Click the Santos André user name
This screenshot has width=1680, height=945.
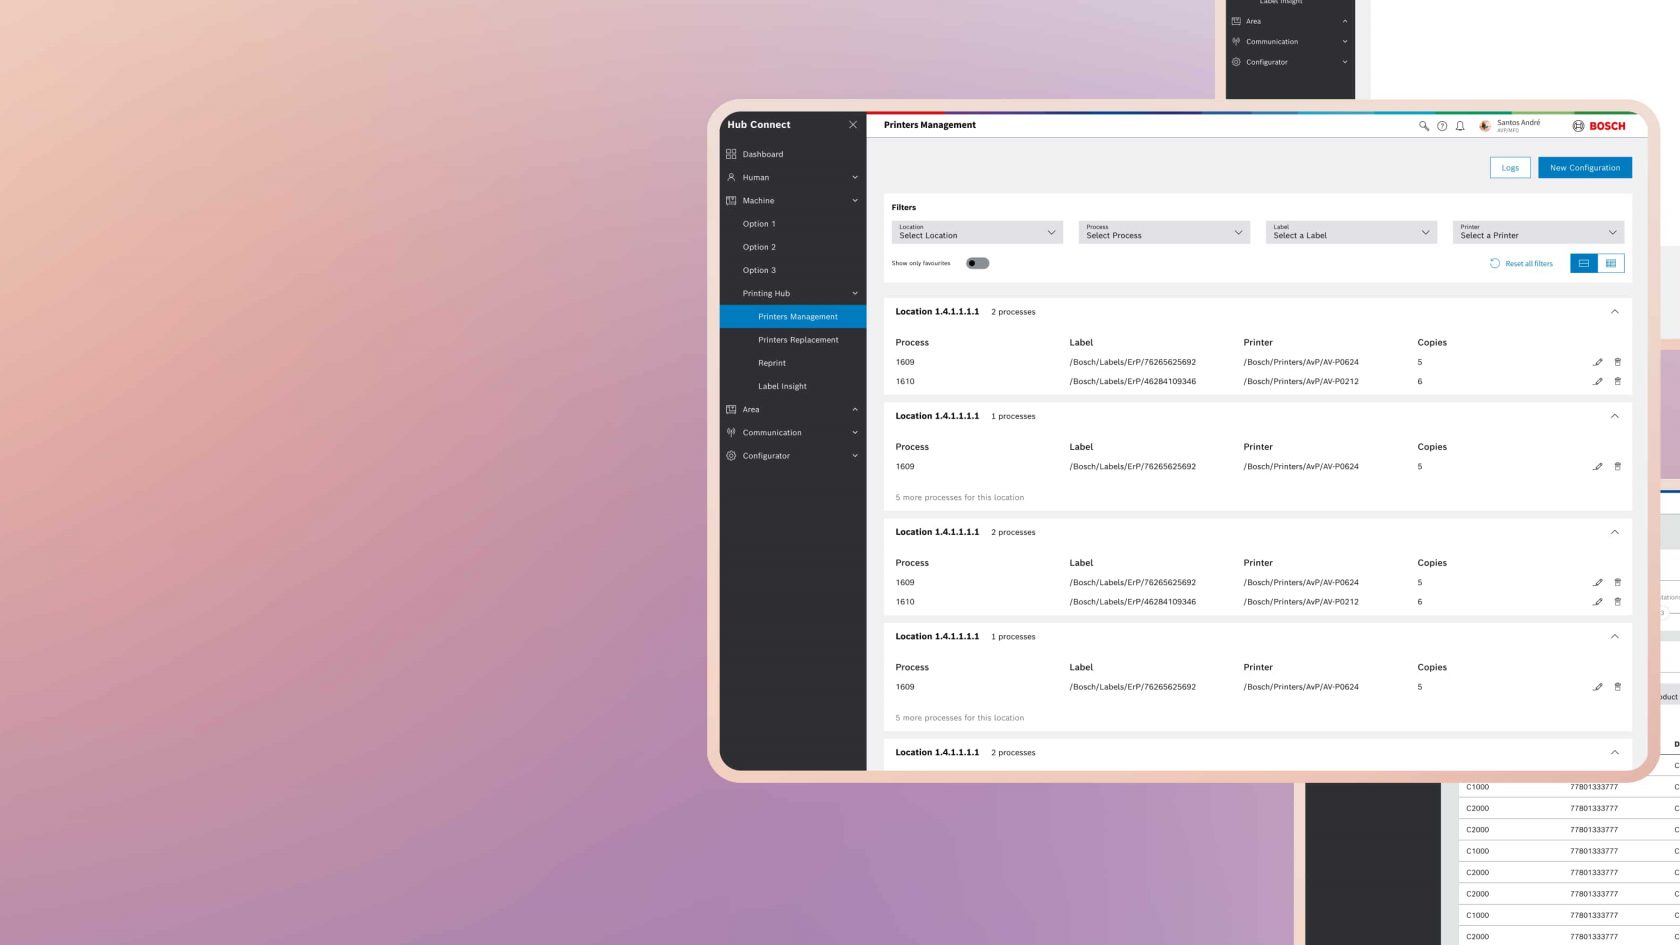1518,123
